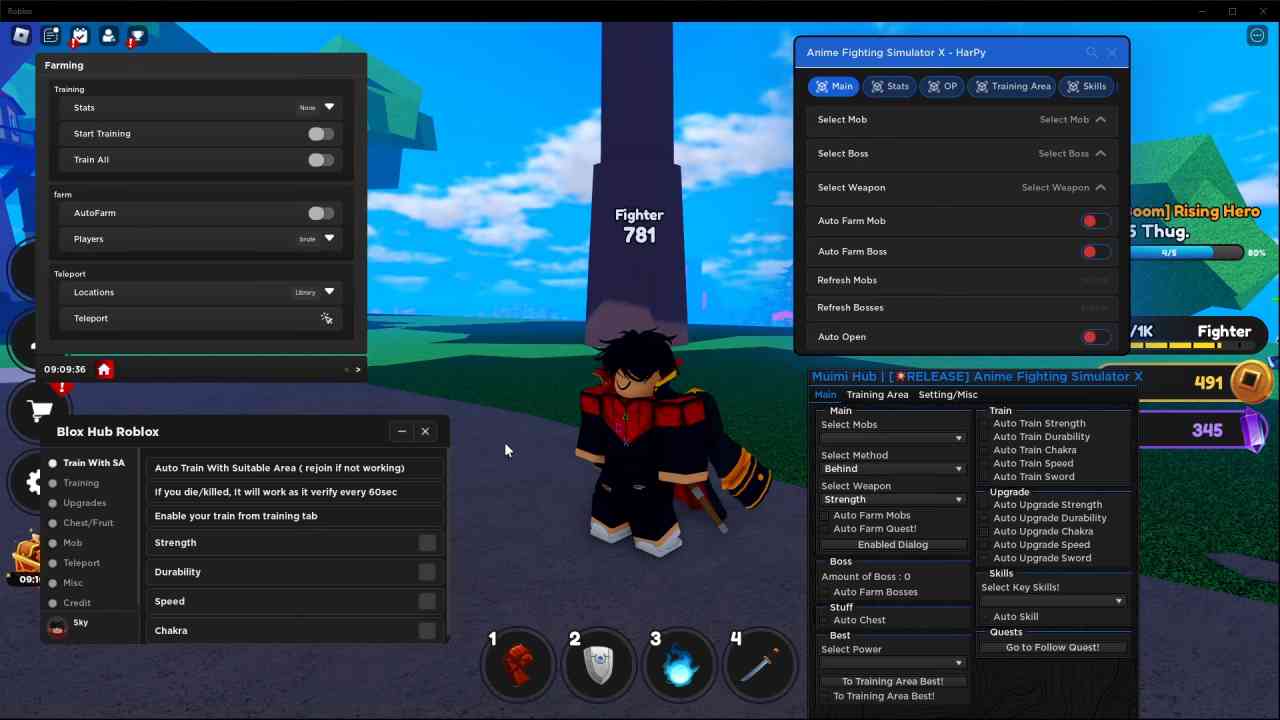Viewport: 1280px width, 720px height.
Task: Check the Chakra box in Blox Hub
Action: click(427, 631)
